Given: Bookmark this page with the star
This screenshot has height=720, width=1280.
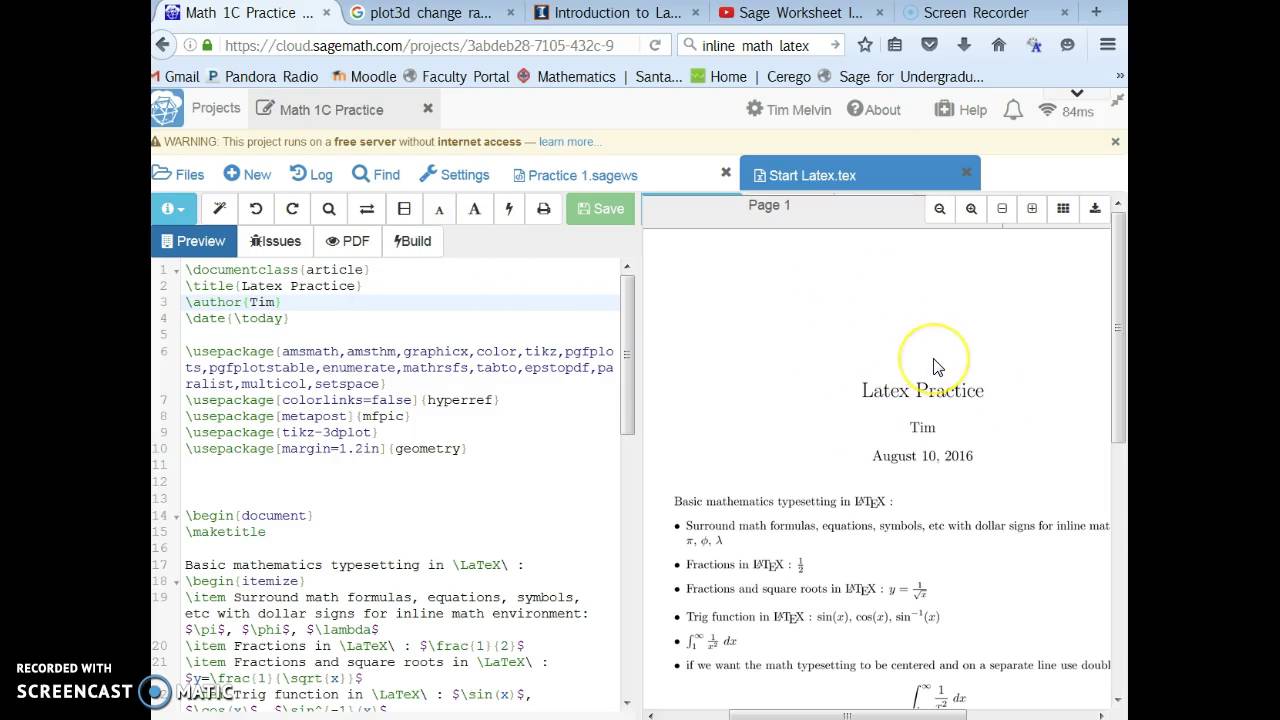Looking at the screenshot, I should tap(865, 45).
